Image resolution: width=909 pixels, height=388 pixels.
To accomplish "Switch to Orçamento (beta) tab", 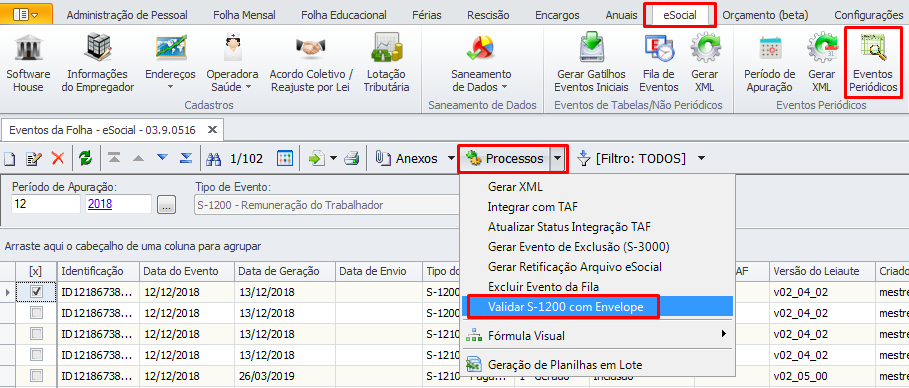I will pos(765,15).
